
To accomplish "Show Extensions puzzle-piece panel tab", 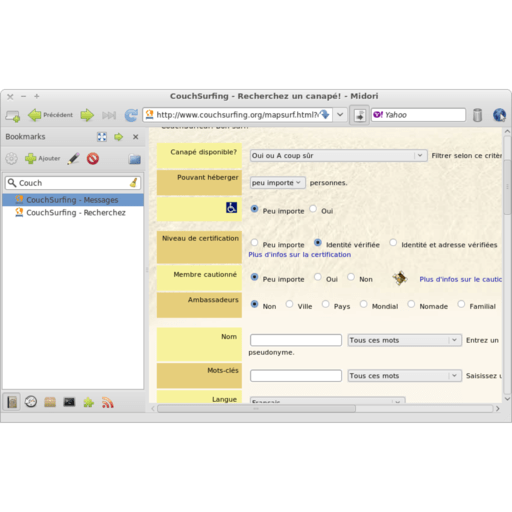I will [88, 402].
